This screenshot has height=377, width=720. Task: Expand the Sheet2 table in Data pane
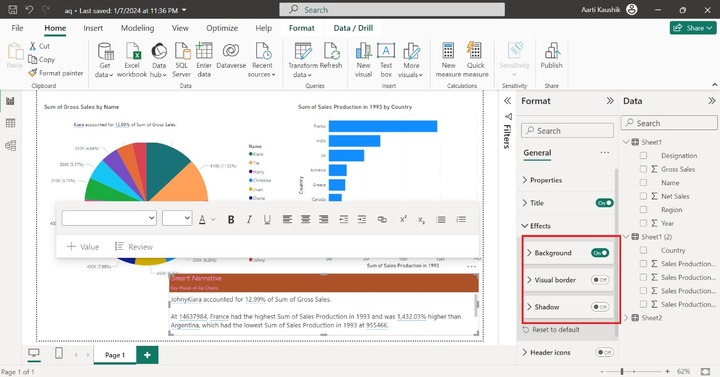coord(627,317)
